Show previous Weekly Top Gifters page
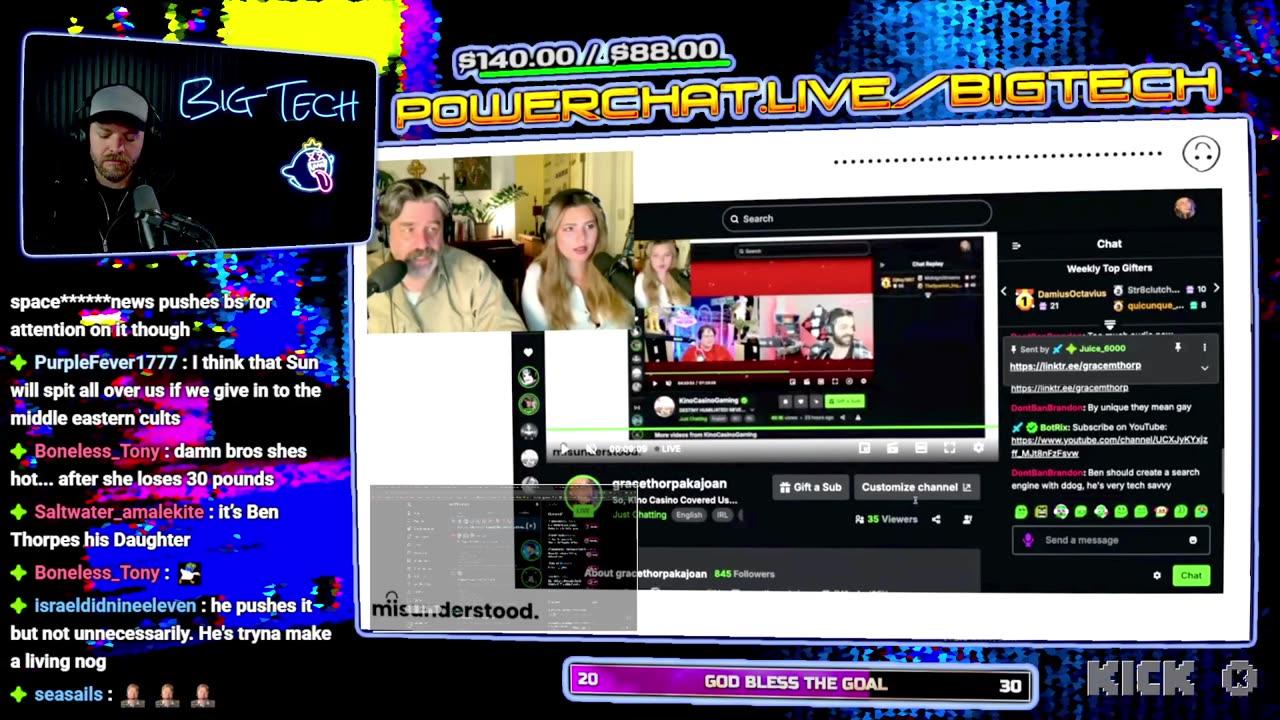 (1004, 291)
